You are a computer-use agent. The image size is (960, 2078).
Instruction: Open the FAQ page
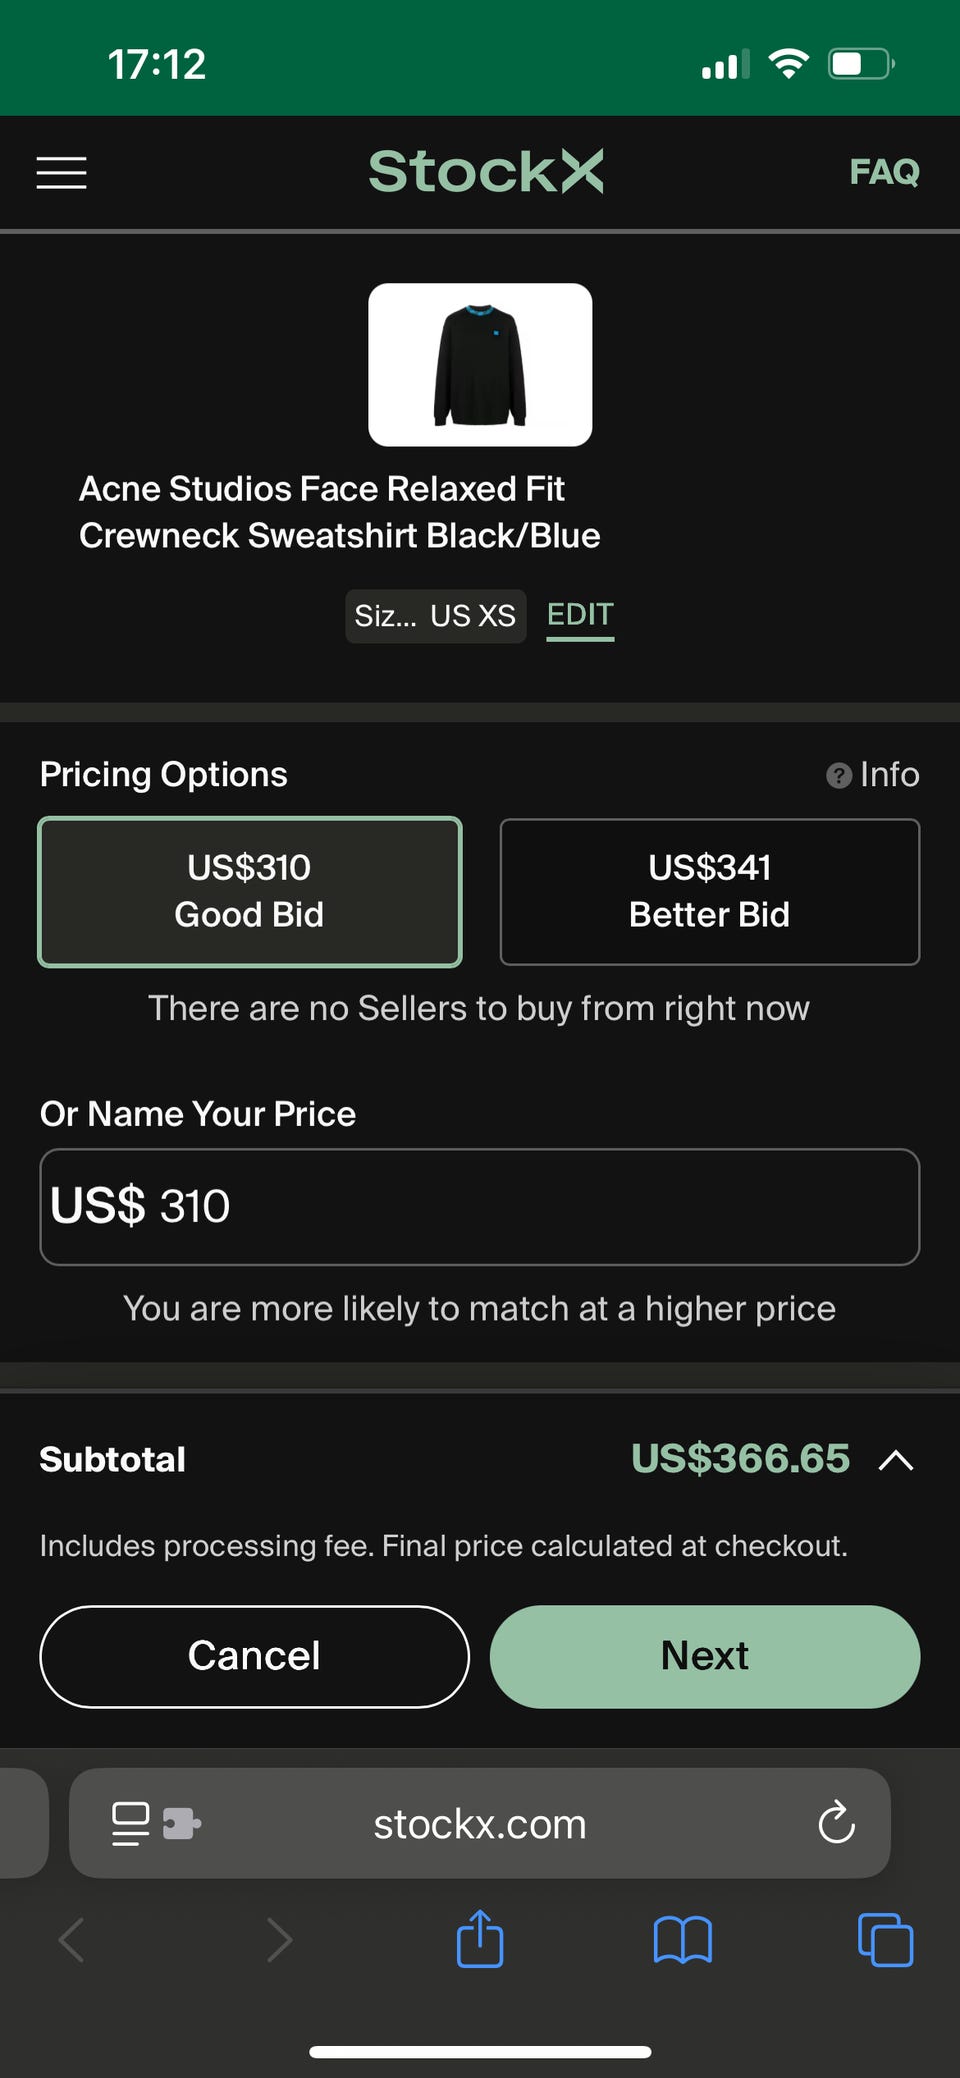[x=884, y=172]
